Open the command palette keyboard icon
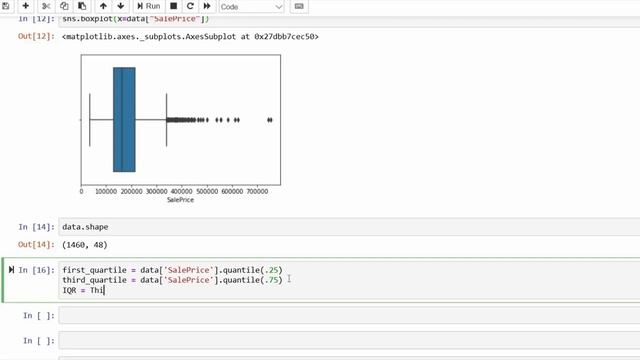 pos(299,6)
